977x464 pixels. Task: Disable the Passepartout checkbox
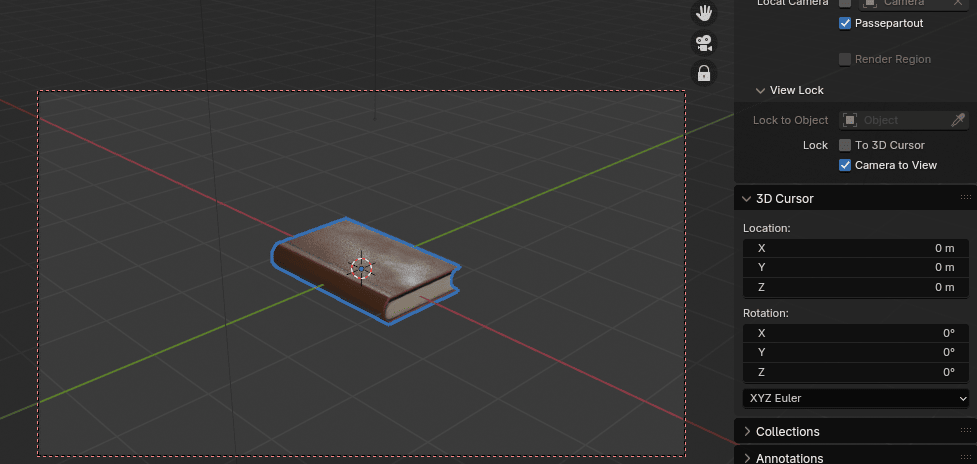pyautogui.click(x=845, y=22)
